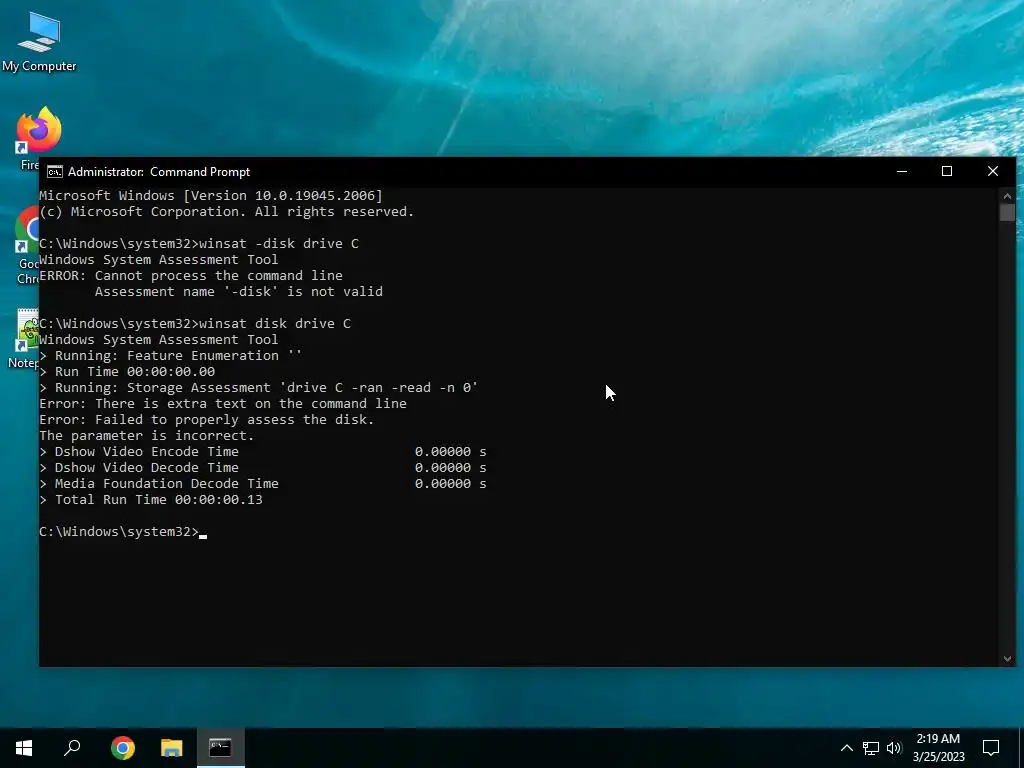1024x768 pixels.
Task: Open the My Computer desktop icon
Action: (x=39, y=42)
